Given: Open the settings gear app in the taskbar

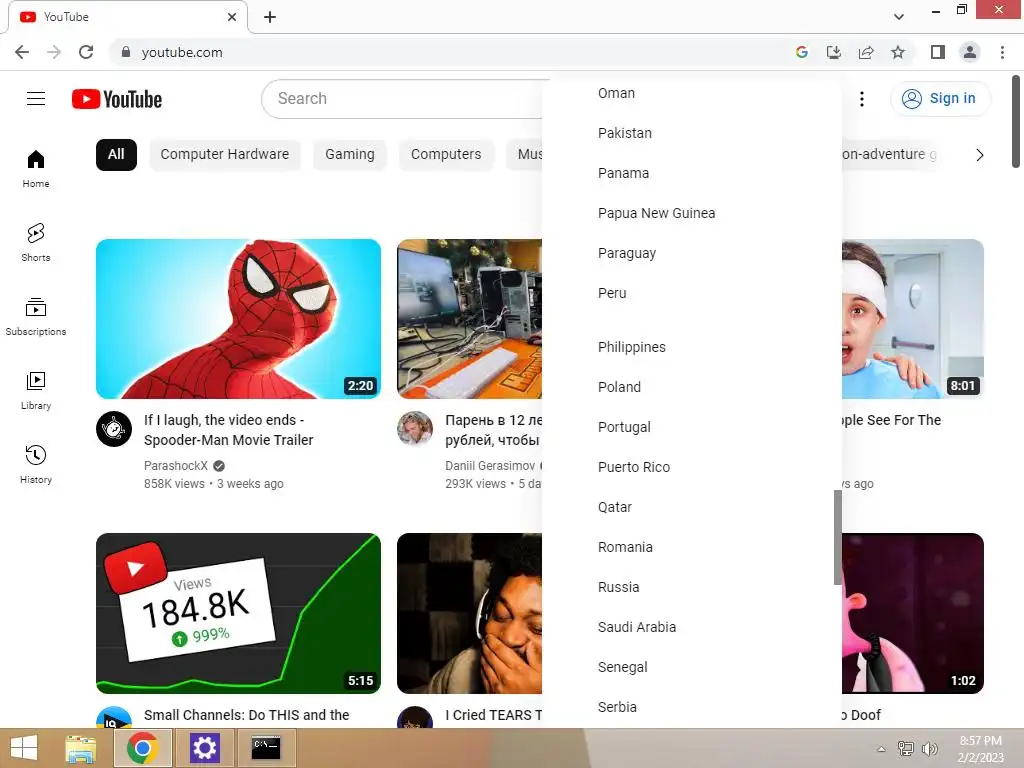Looking at the screenshot, I should tap(204, 748).
